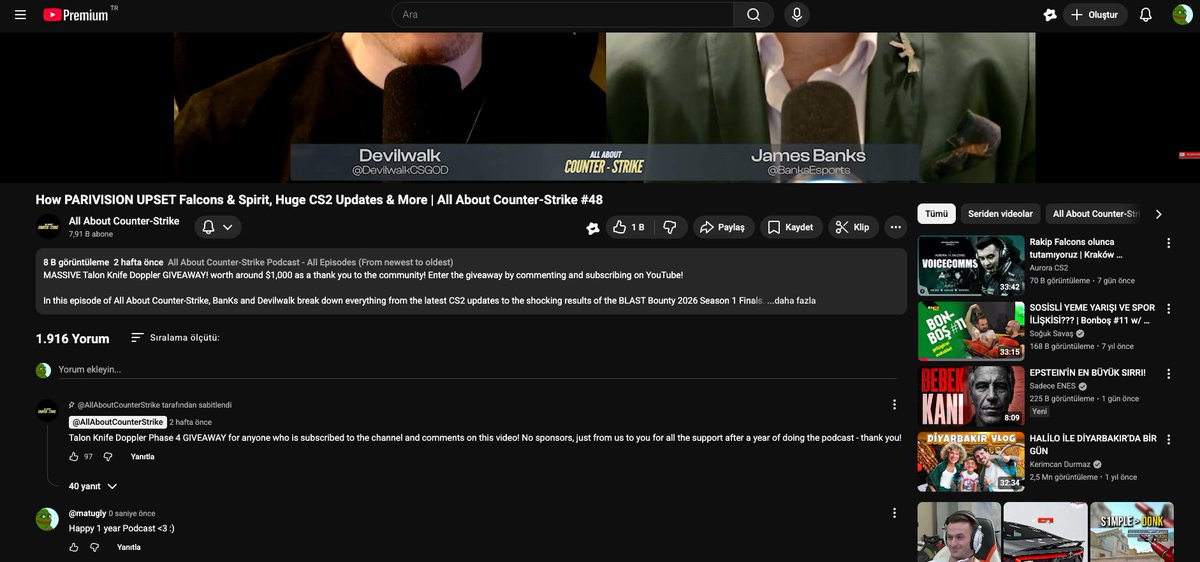This screenshot has height=562, width=1200.
Task: Save the video with Kaydet
Action: point(791,227)
